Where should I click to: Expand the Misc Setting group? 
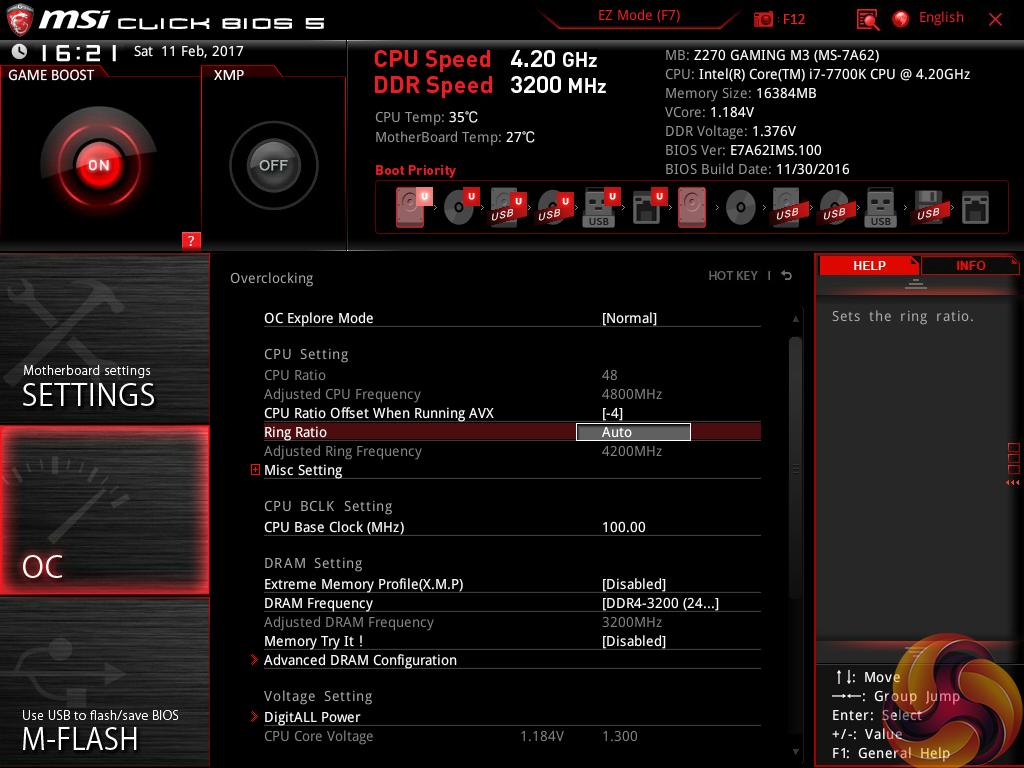[x=303, y=470]
